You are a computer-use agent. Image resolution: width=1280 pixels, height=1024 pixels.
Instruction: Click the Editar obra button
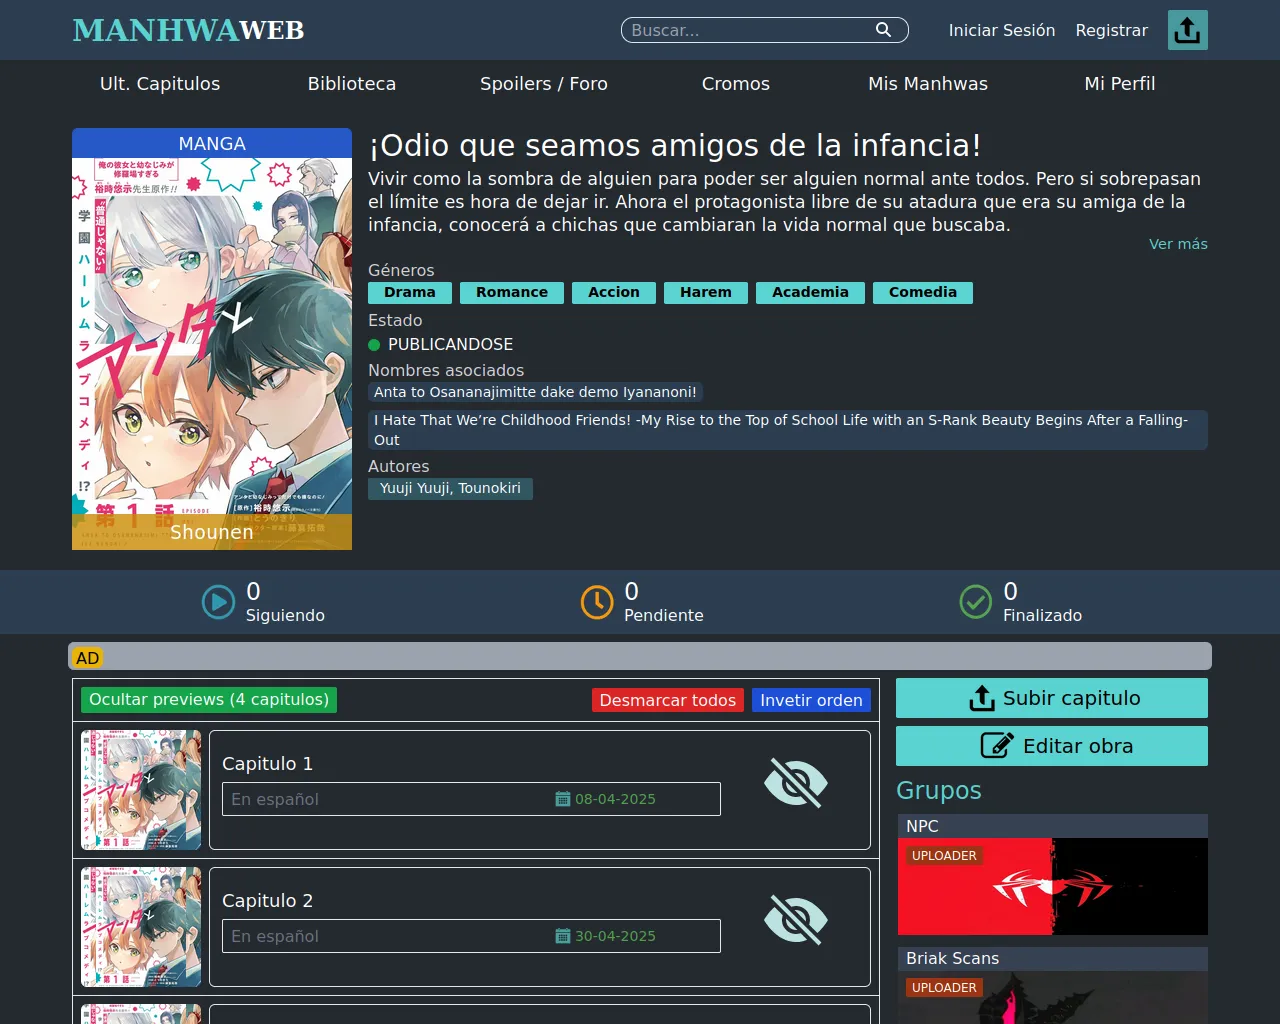(1052, 746)
